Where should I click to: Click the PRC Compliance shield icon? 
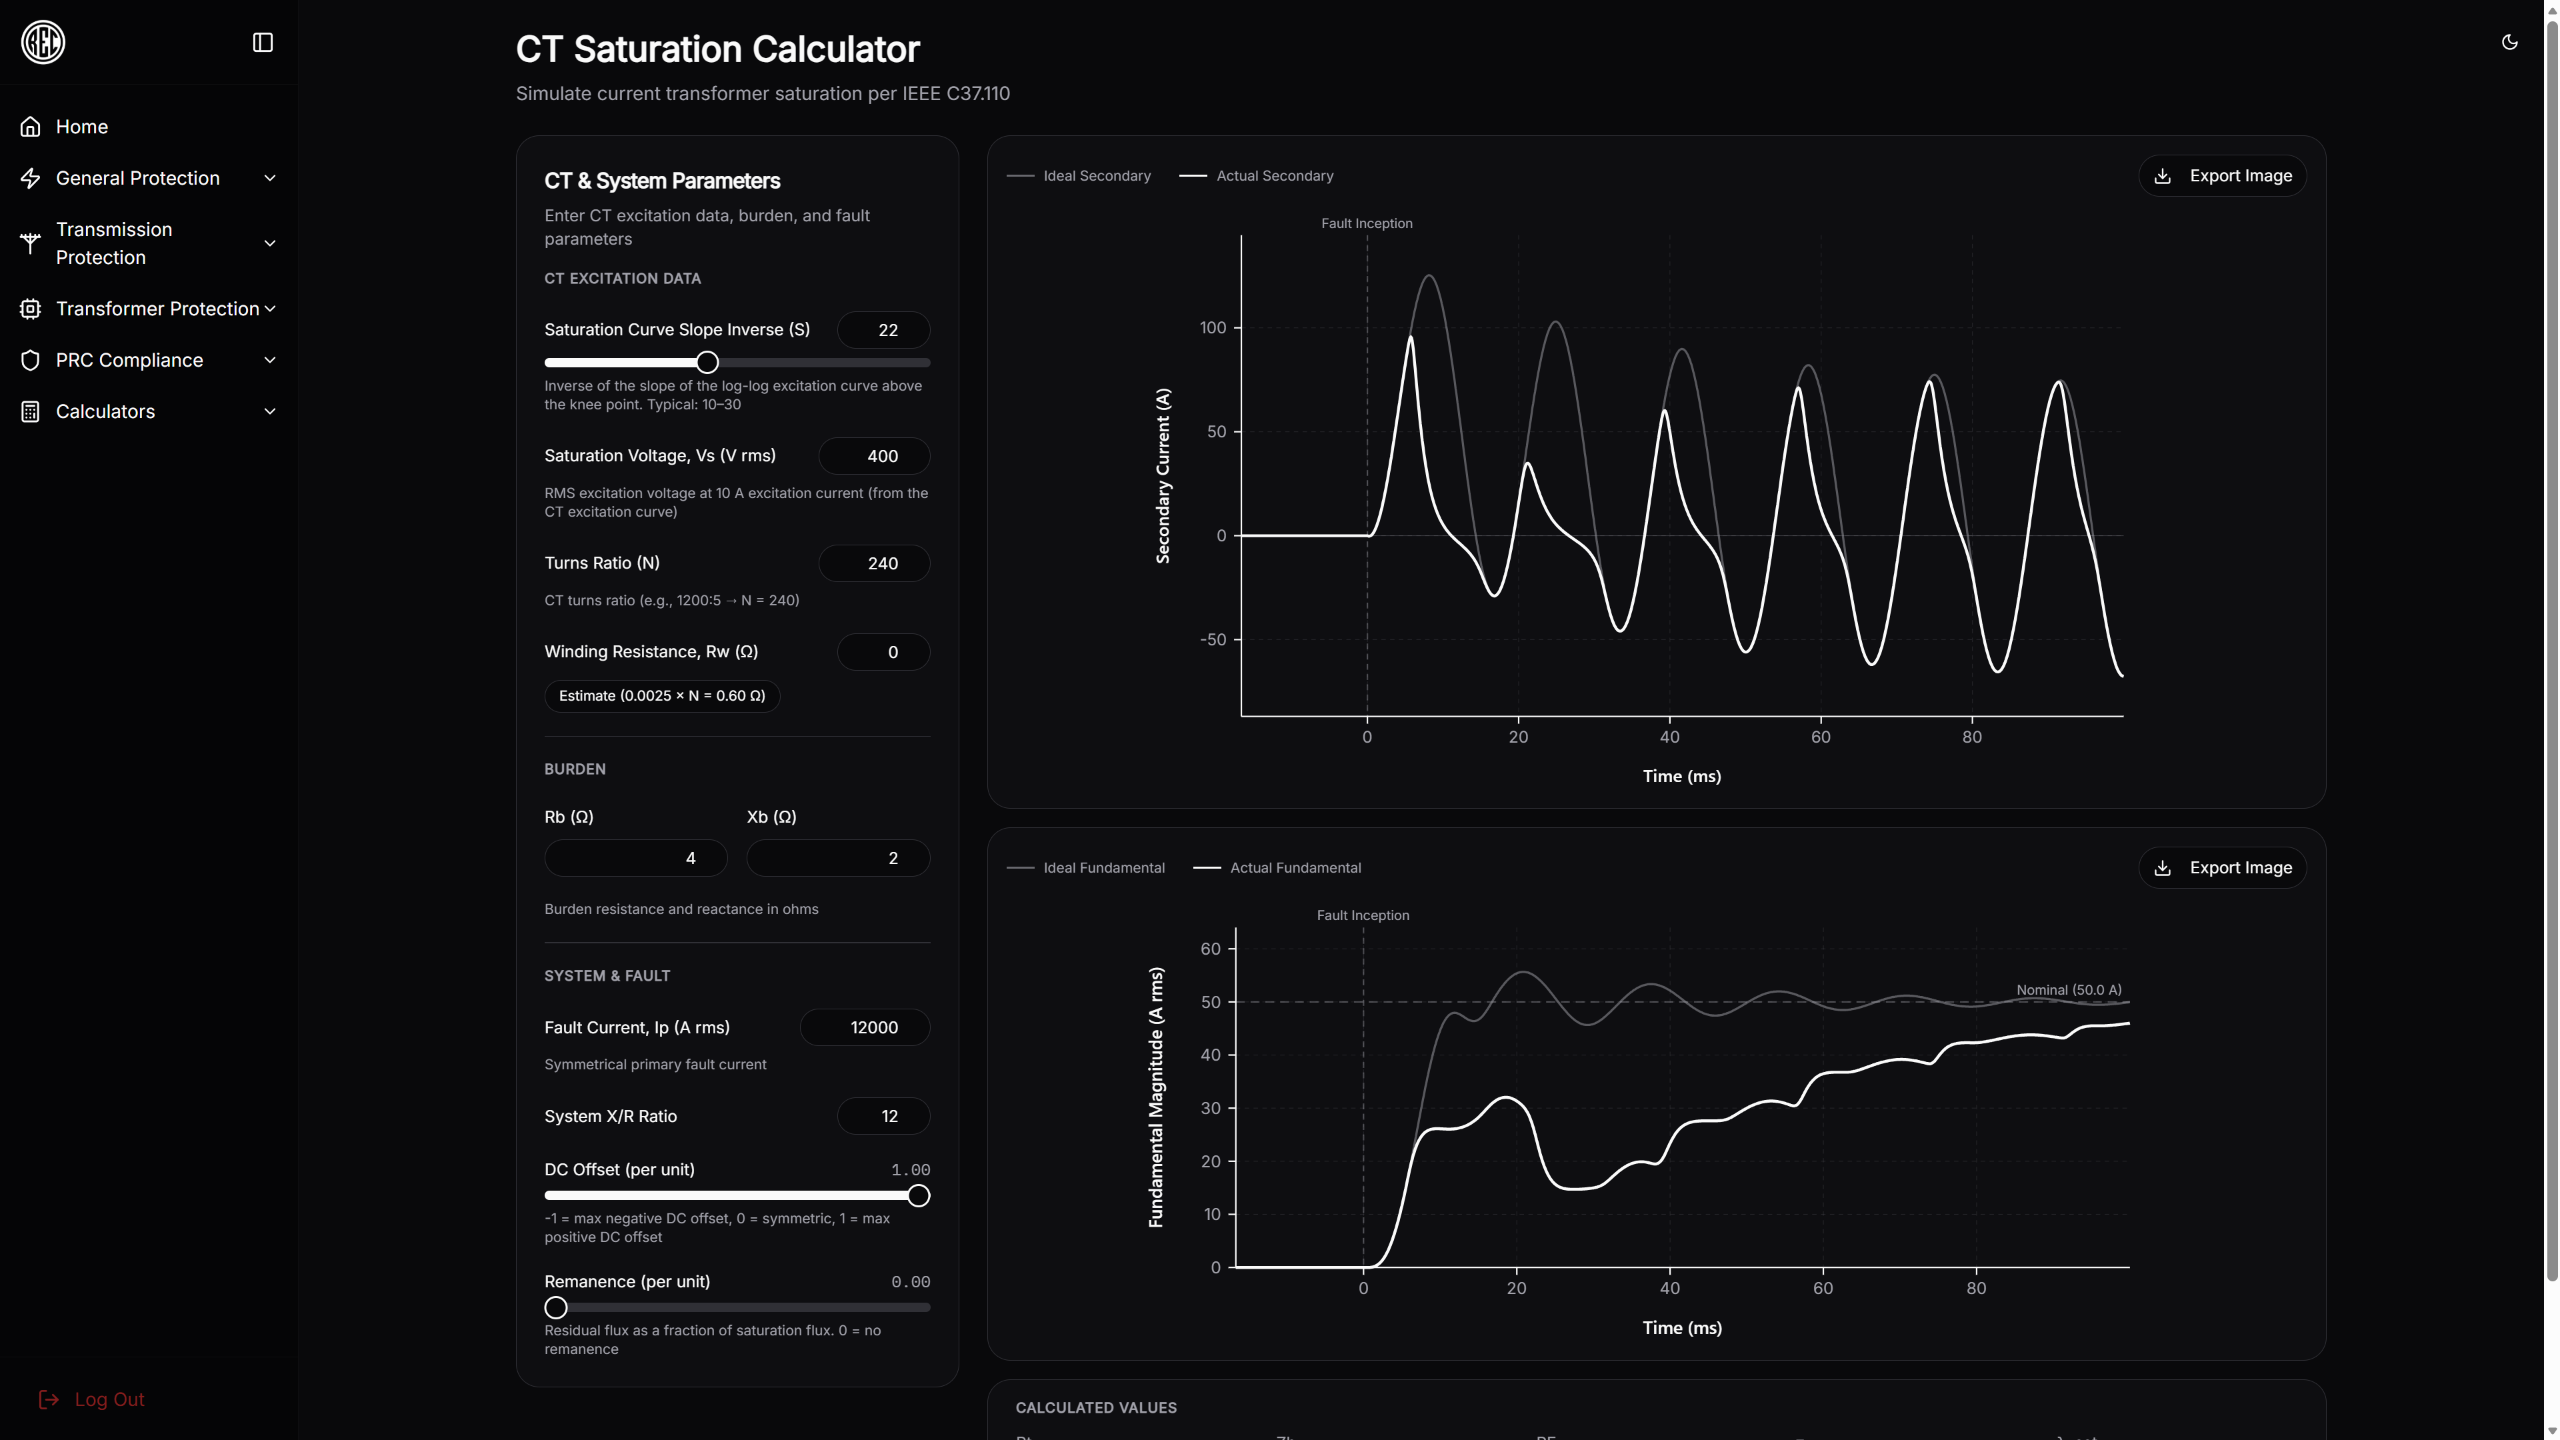(x=30, y=360)
